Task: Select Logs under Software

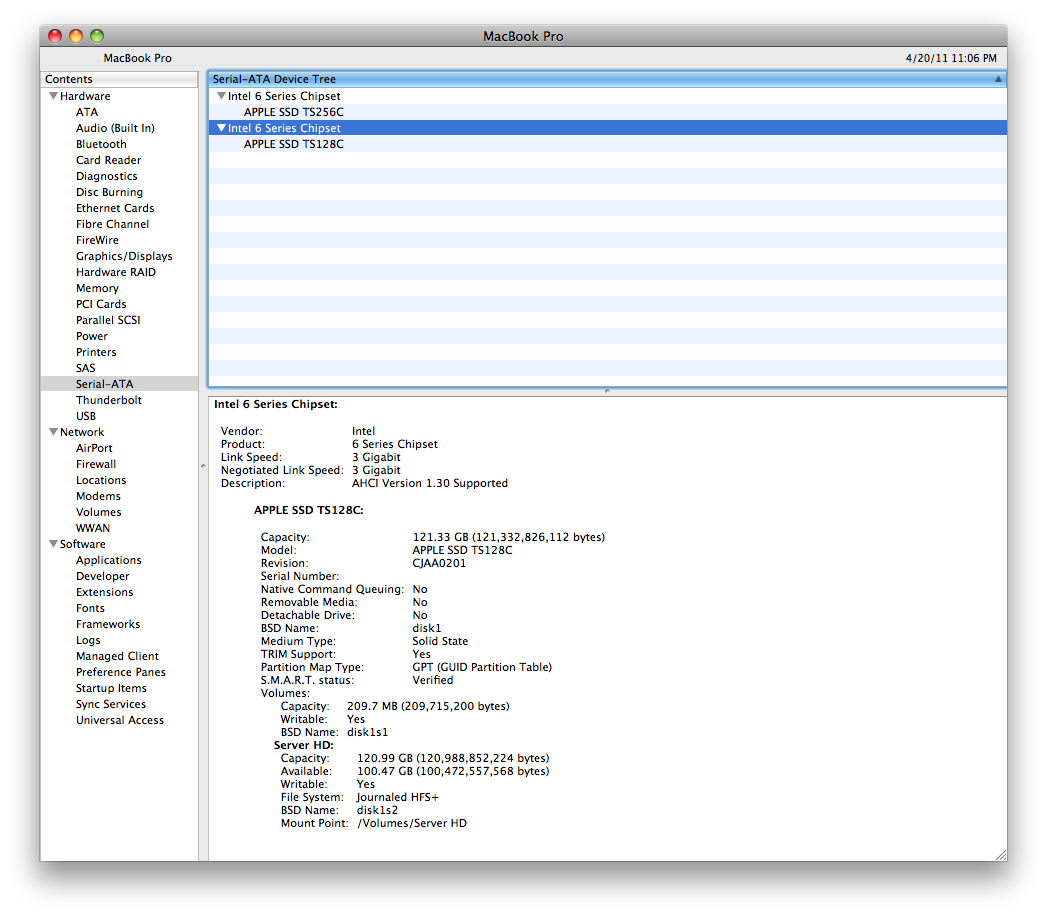Action: (x=88, y=640)
